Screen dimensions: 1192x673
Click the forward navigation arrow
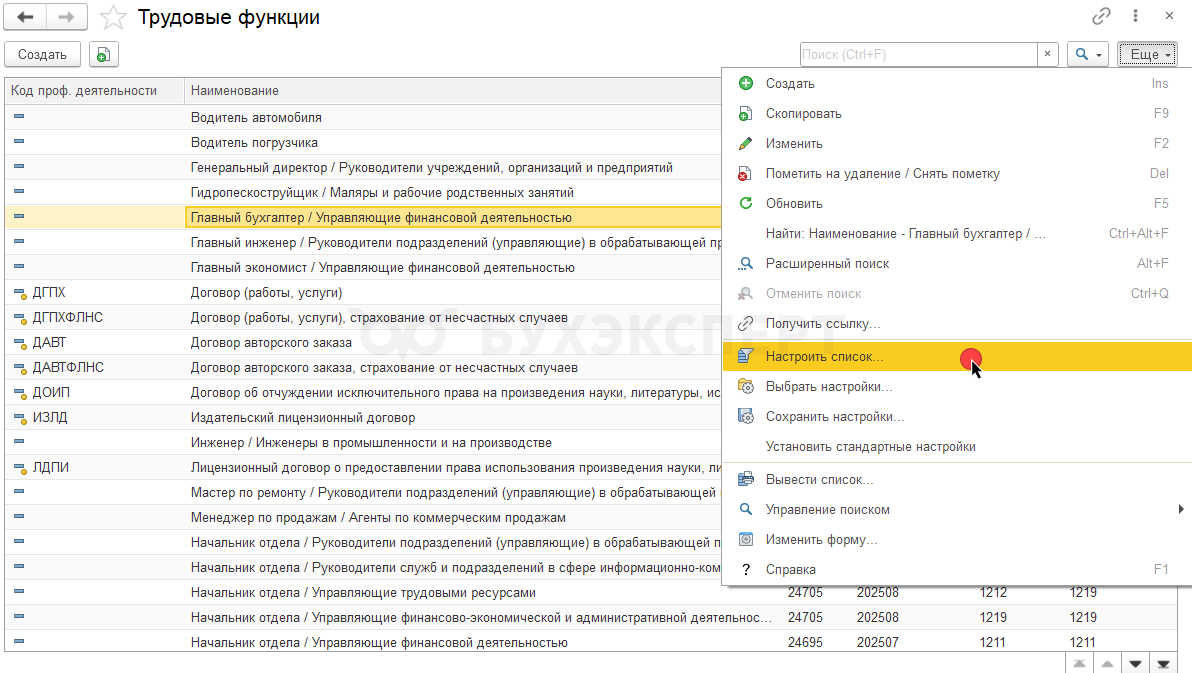pos(67,17)
